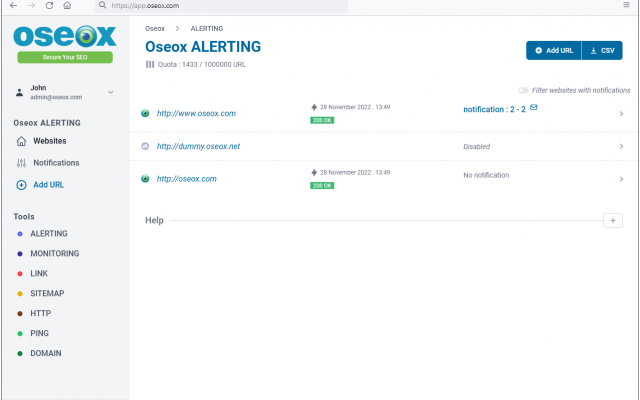Viewport: 640px width, 400px height.
Task: Select the ALERTING tool
Action: pyautogui.click(x=49, y=233)
